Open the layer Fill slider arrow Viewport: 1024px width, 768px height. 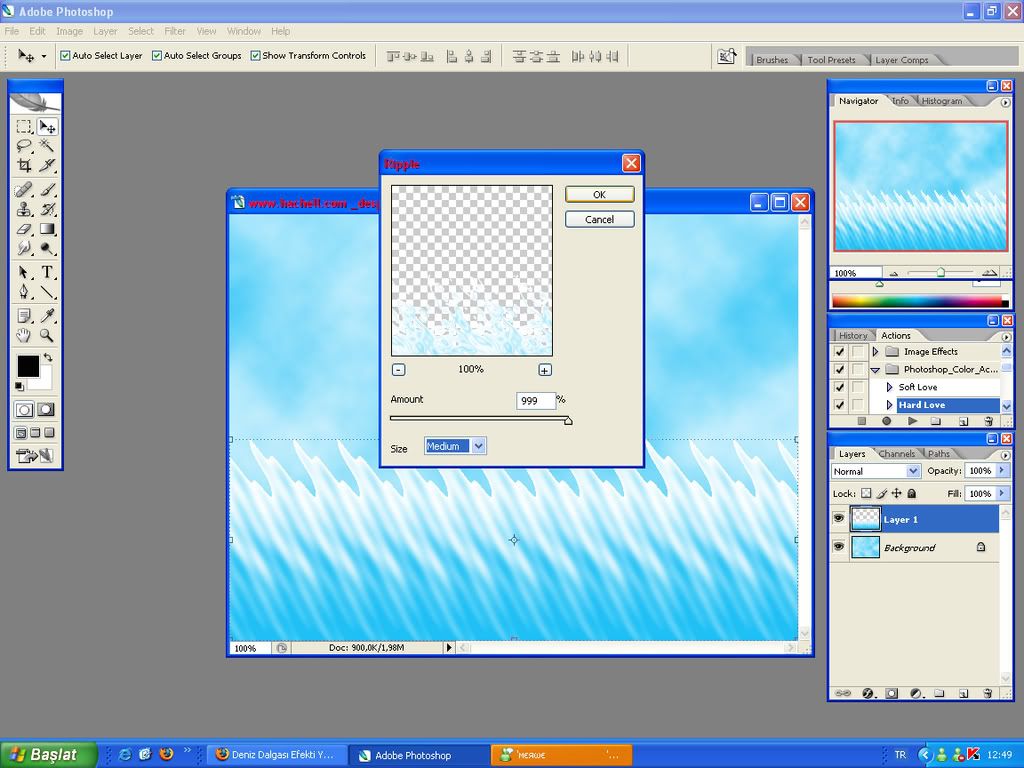pos(1002,493)
